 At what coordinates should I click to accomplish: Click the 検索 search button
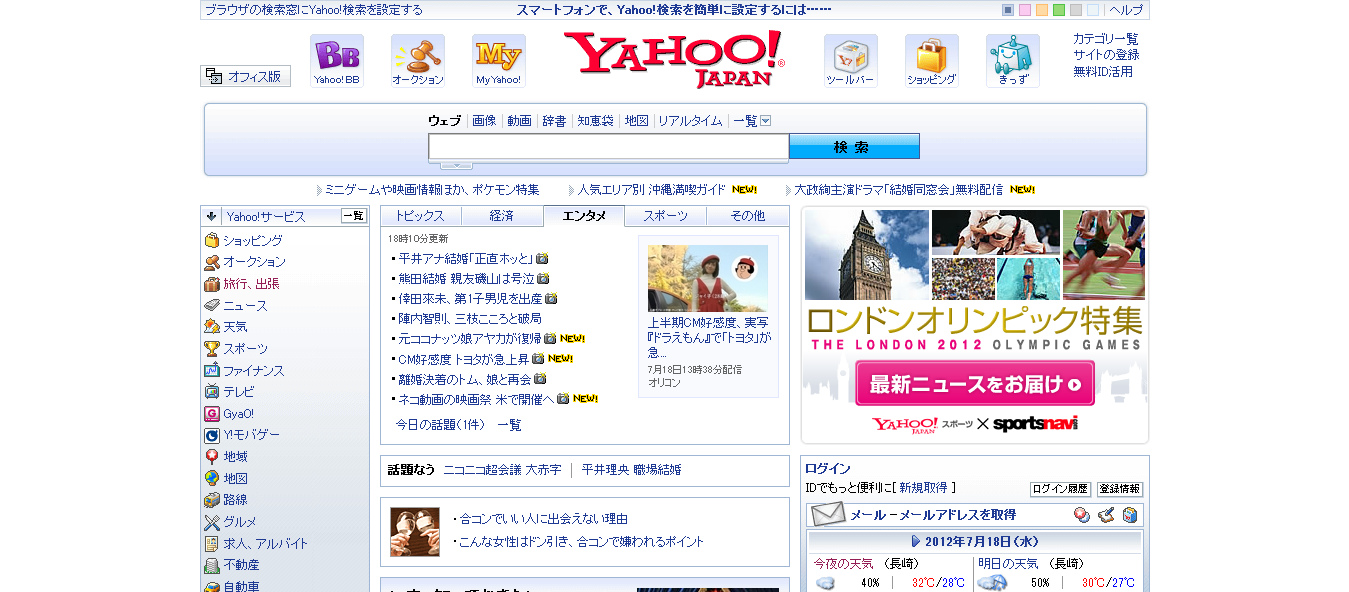(854, 147)
